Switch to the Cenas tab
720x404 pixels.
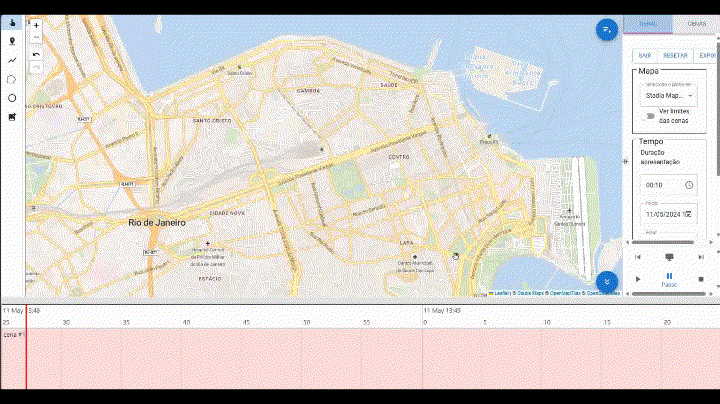pos(695,24)
